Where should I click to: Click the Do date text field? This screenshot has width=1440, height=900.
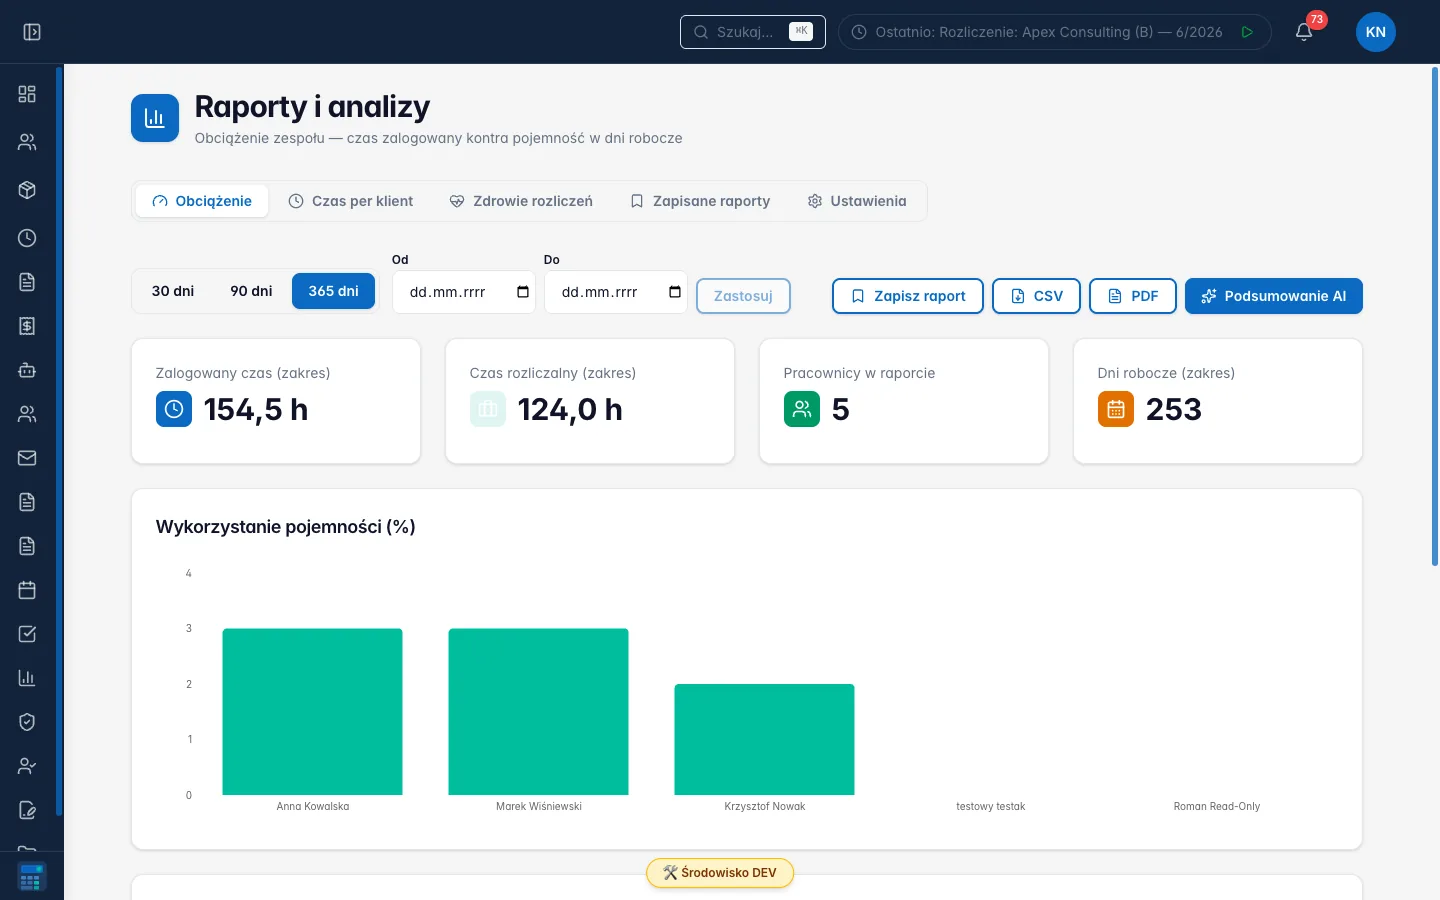616,292
